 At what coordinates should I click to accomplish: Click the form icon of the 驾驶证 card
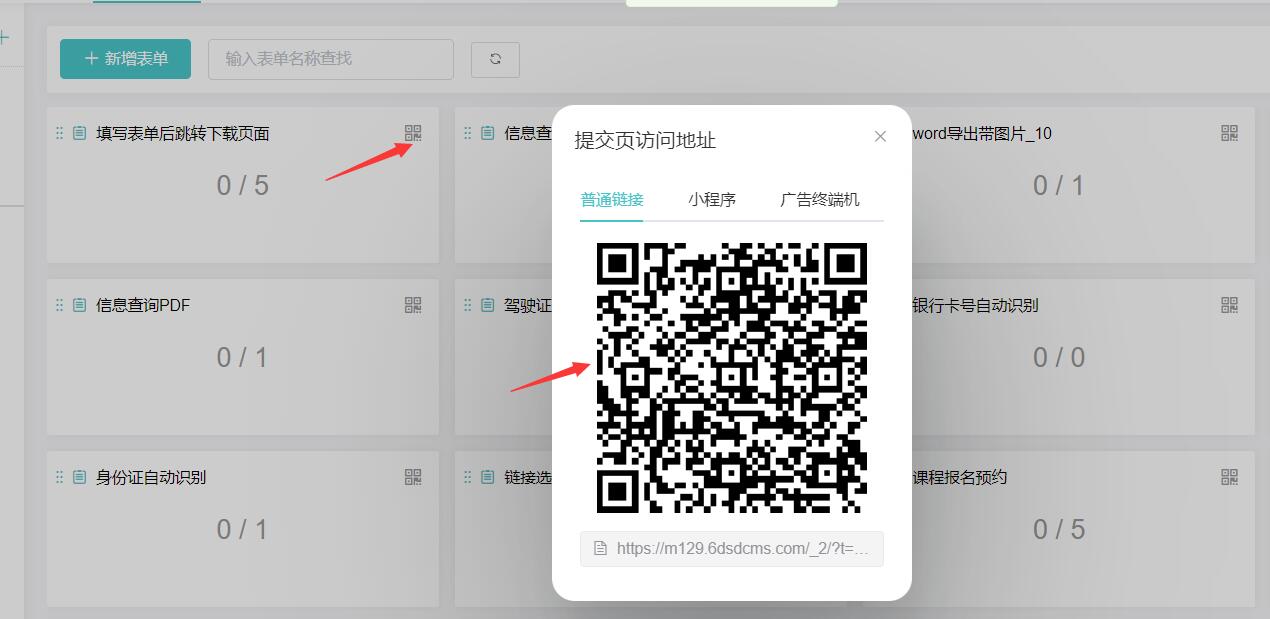coord(487,305)
